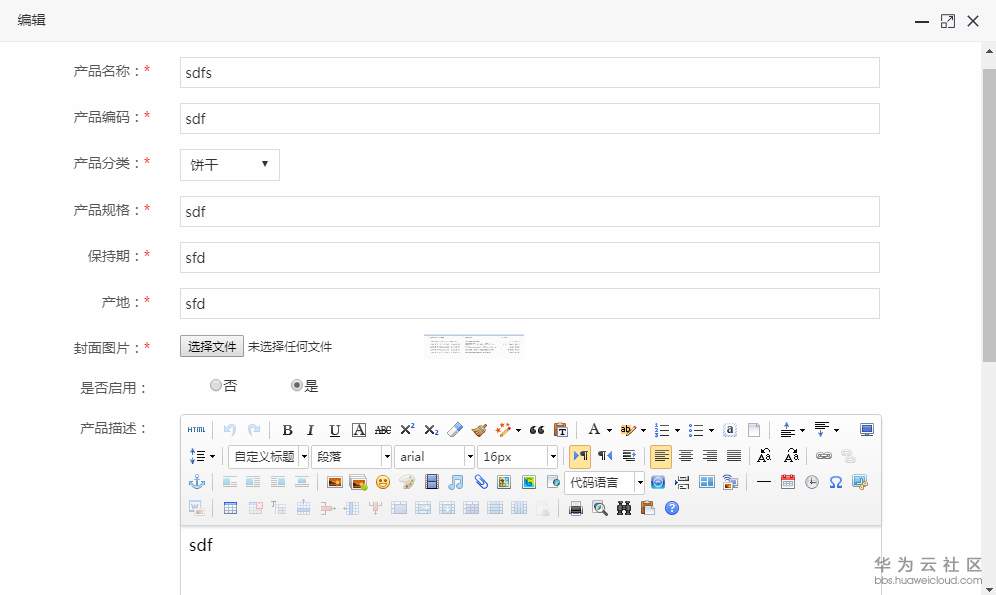The image size is (996, 595).
Task: Maximize the 编辑 dialog
Action: tap(948, 21)
